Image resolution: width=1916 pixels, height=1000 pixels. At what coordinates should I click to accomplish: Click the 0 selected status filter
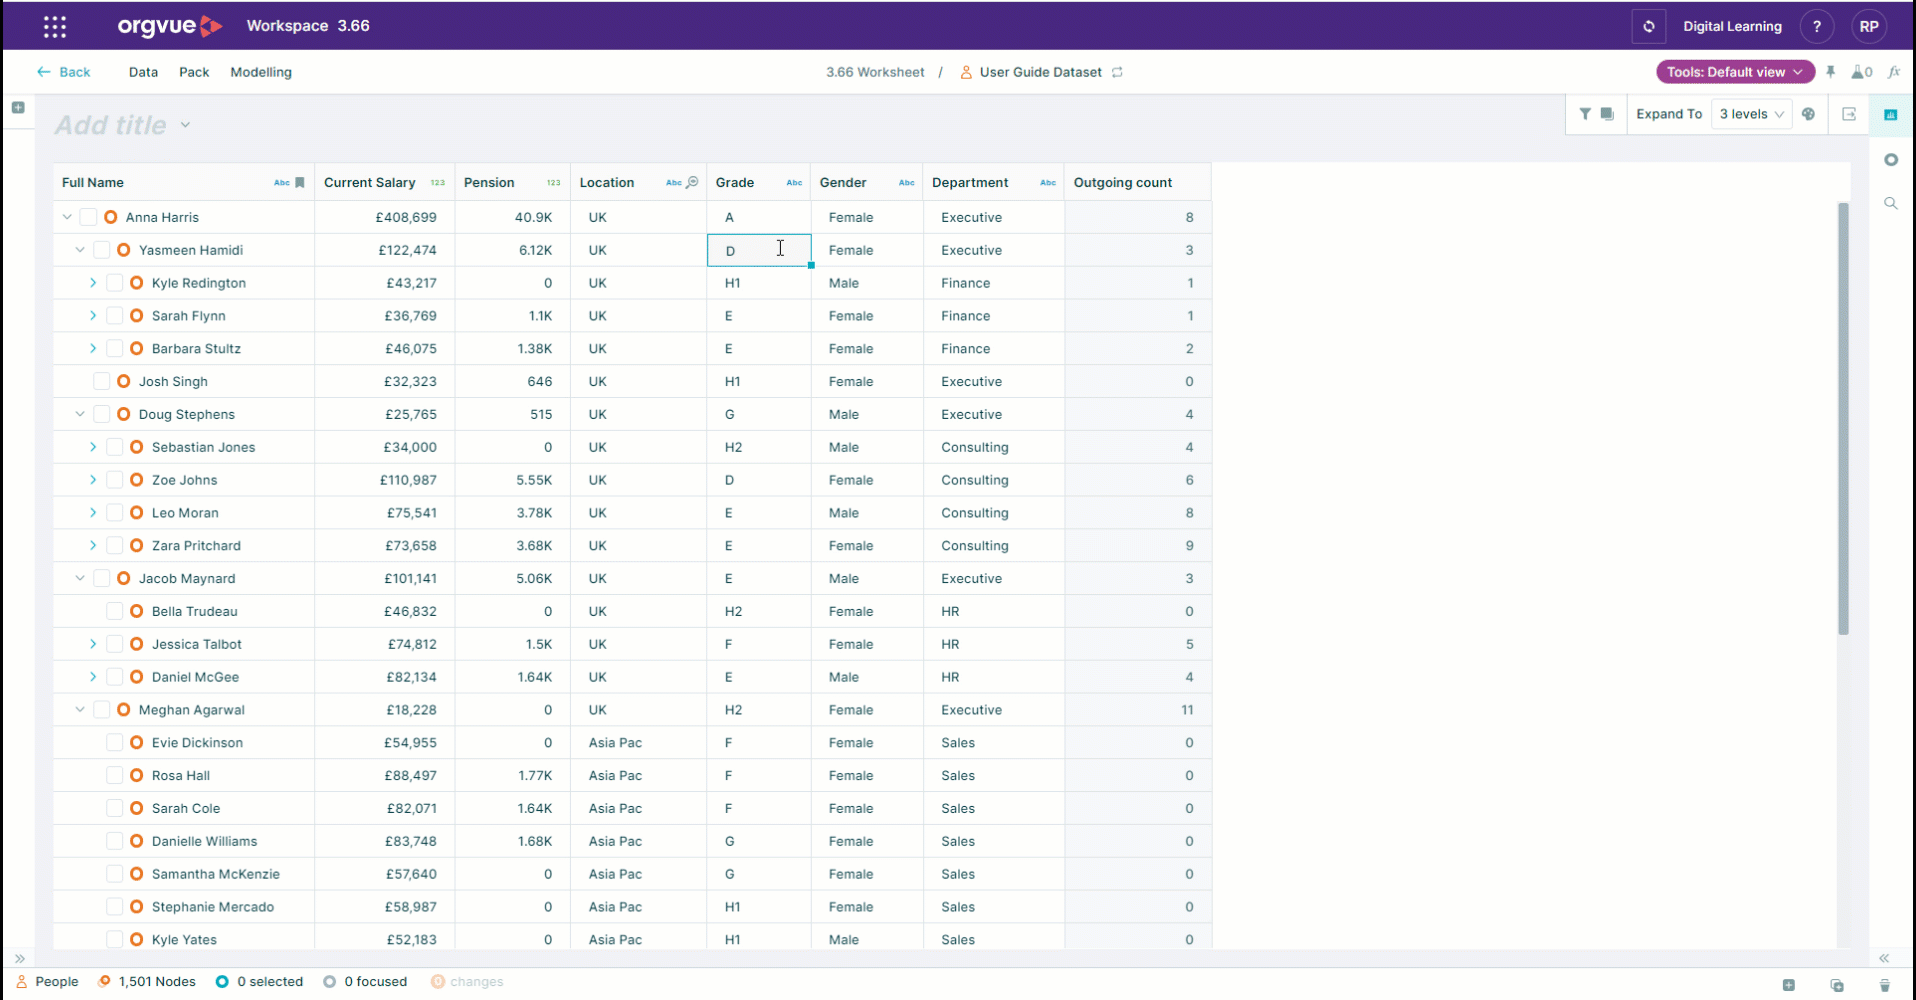point(259,982)
